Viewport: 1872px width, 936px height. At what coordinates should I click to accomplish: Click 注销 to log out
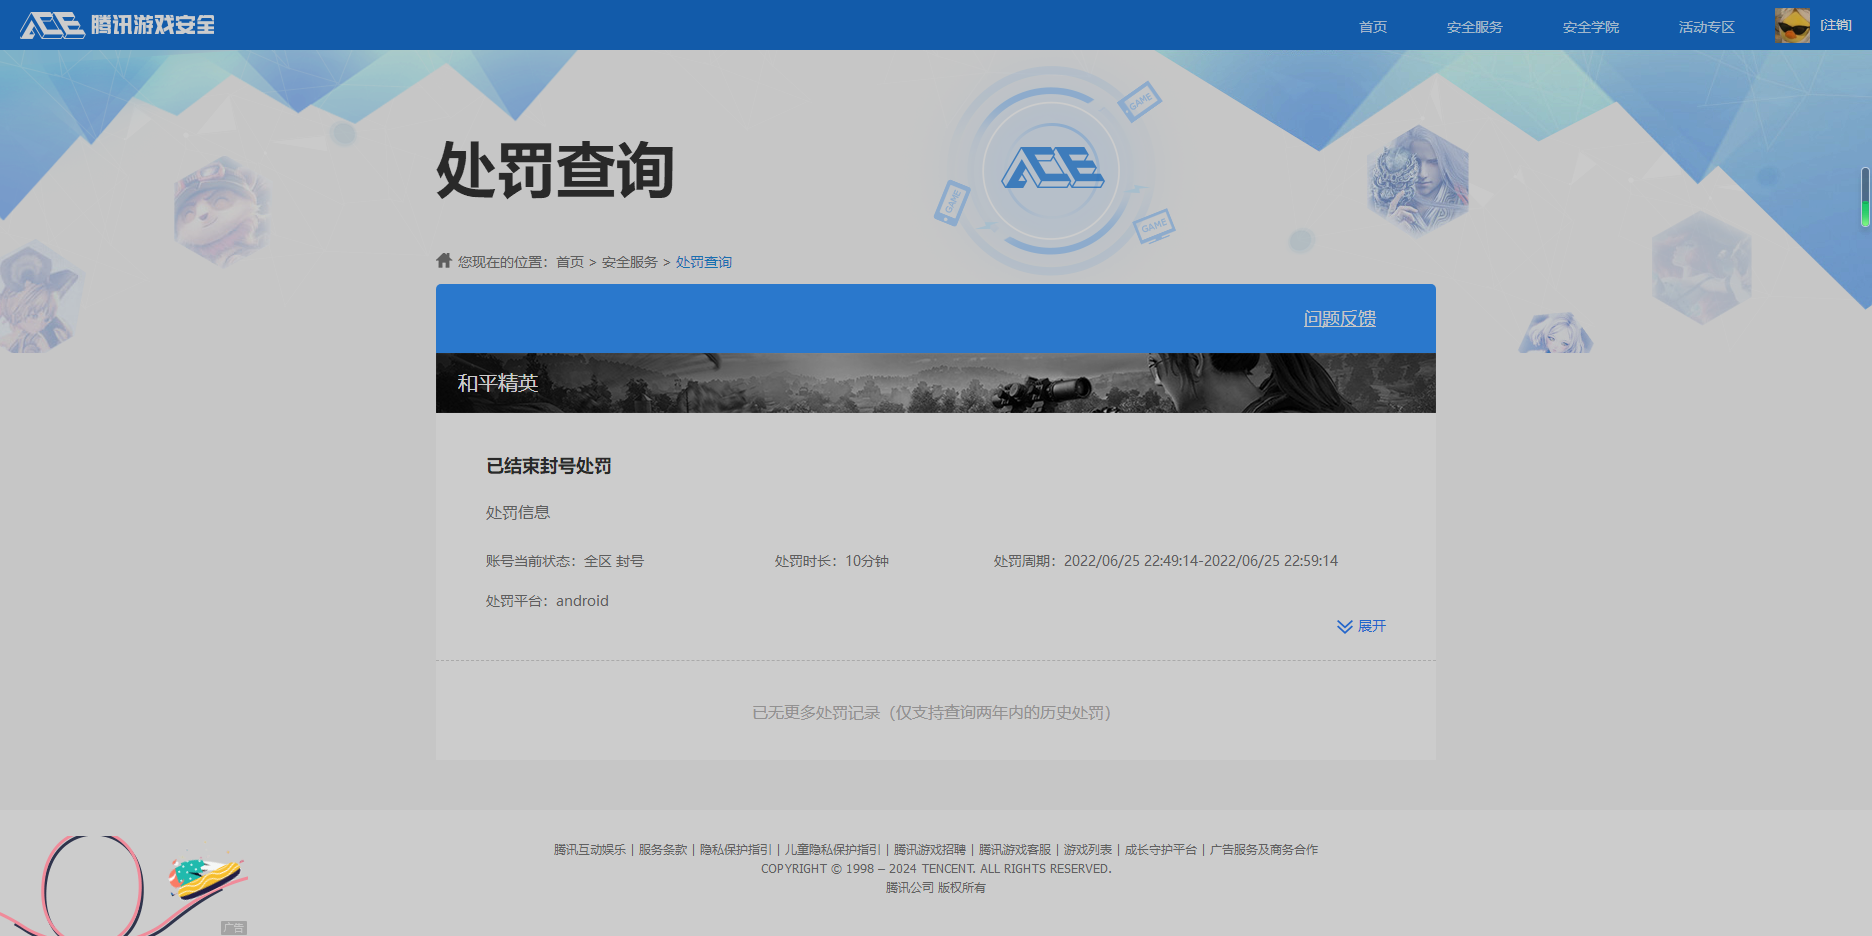[1836, 25]
